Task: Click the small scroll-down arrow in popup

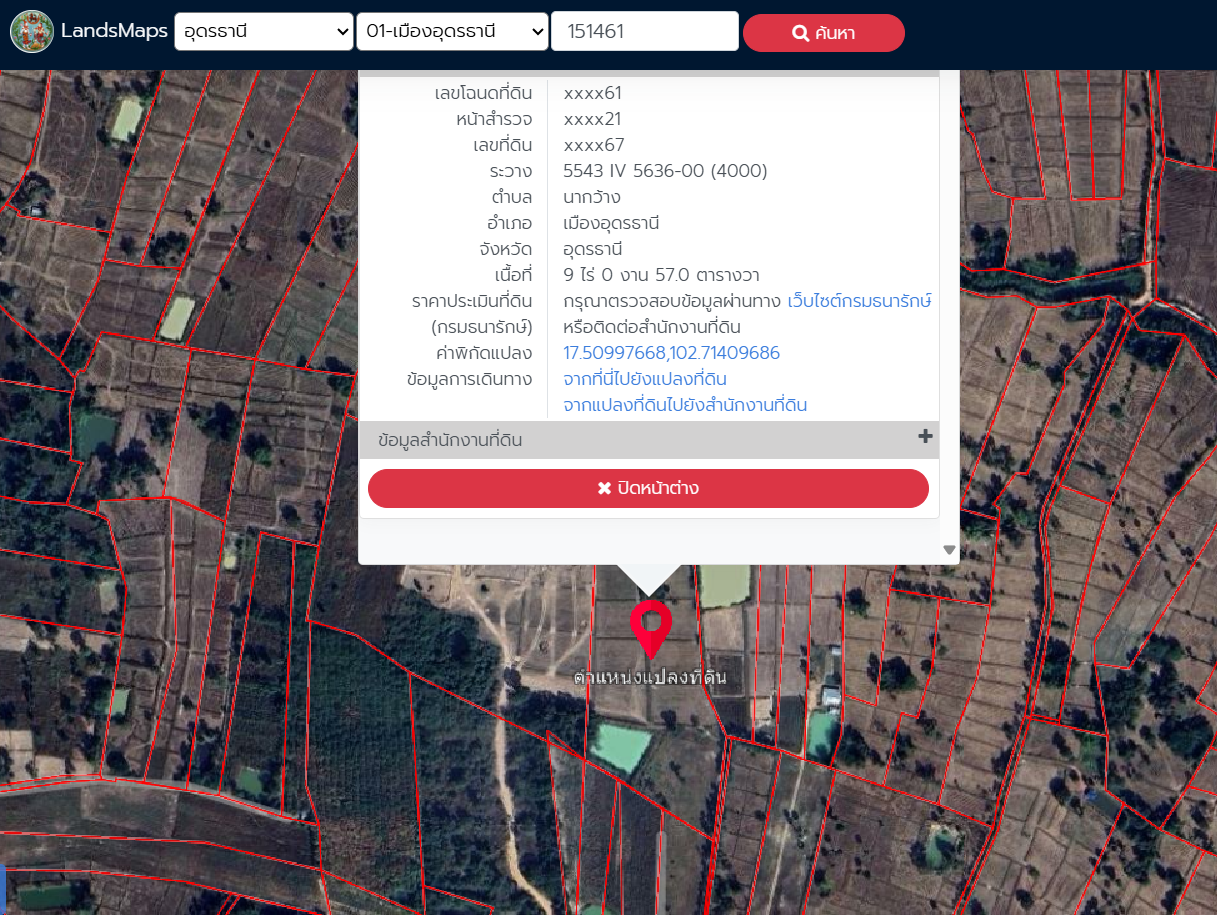Action: 949,550
